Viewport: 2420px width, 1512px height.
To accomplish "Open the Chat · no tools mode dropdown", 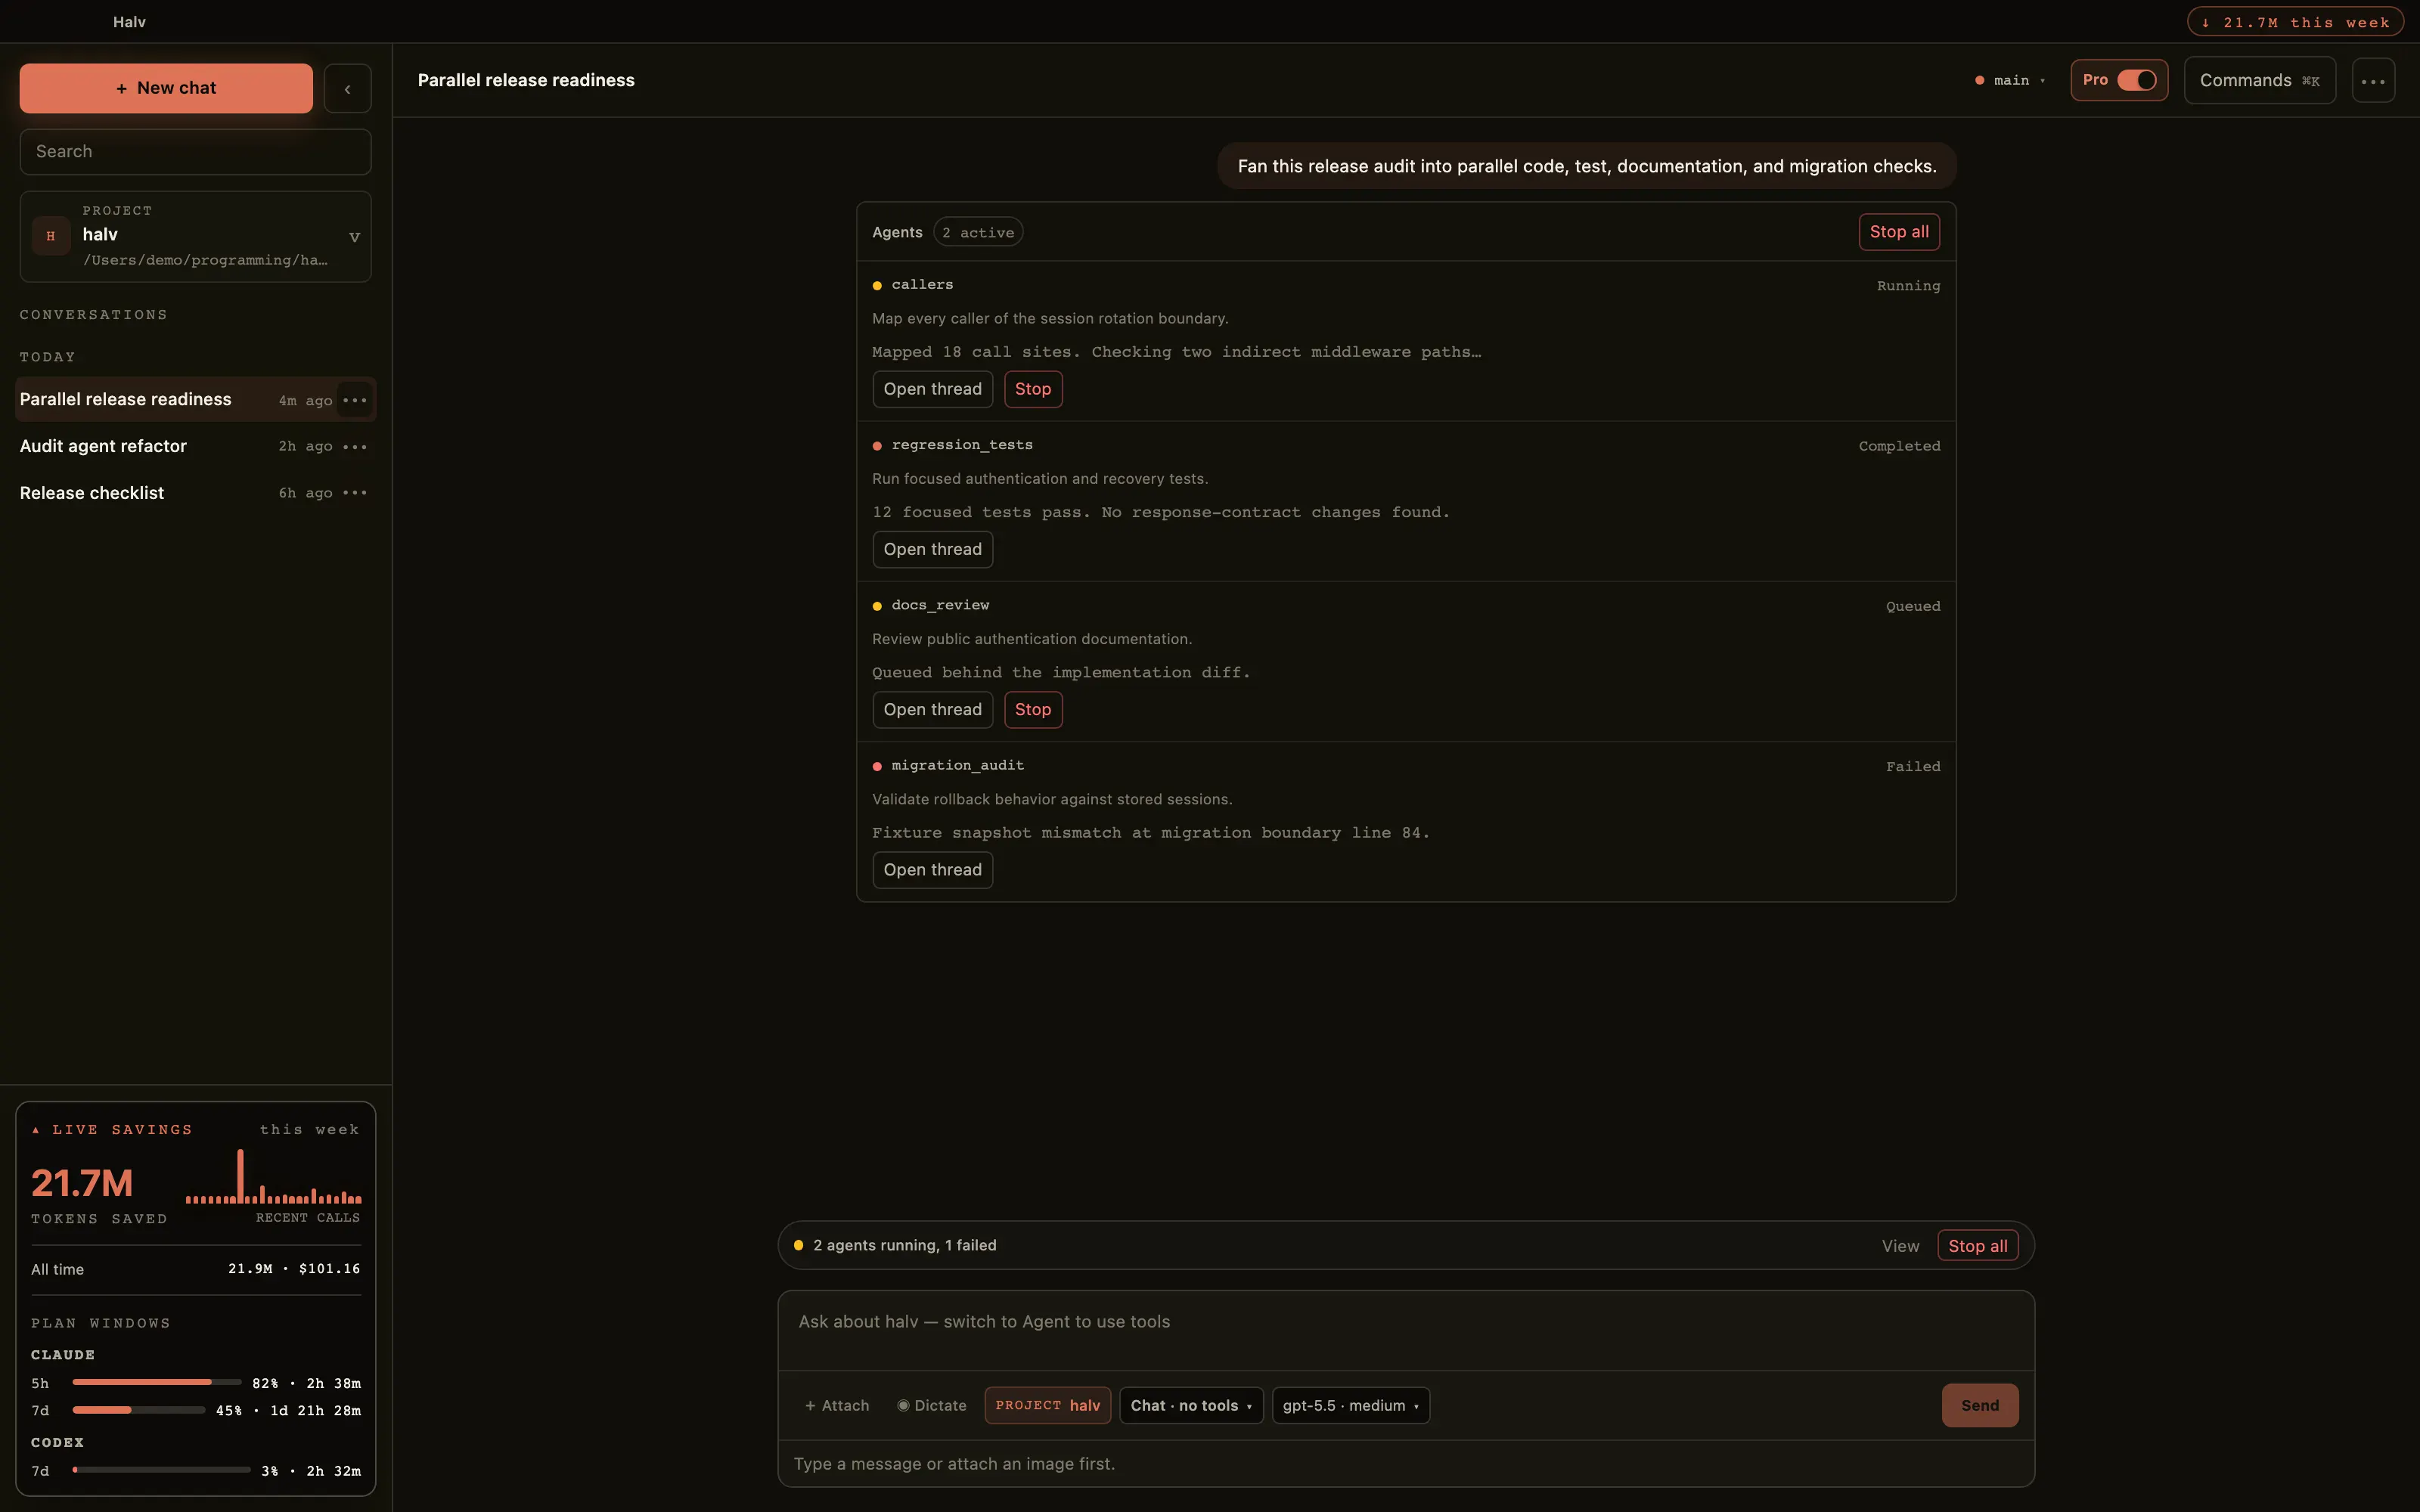I will pos(1191,1405).
